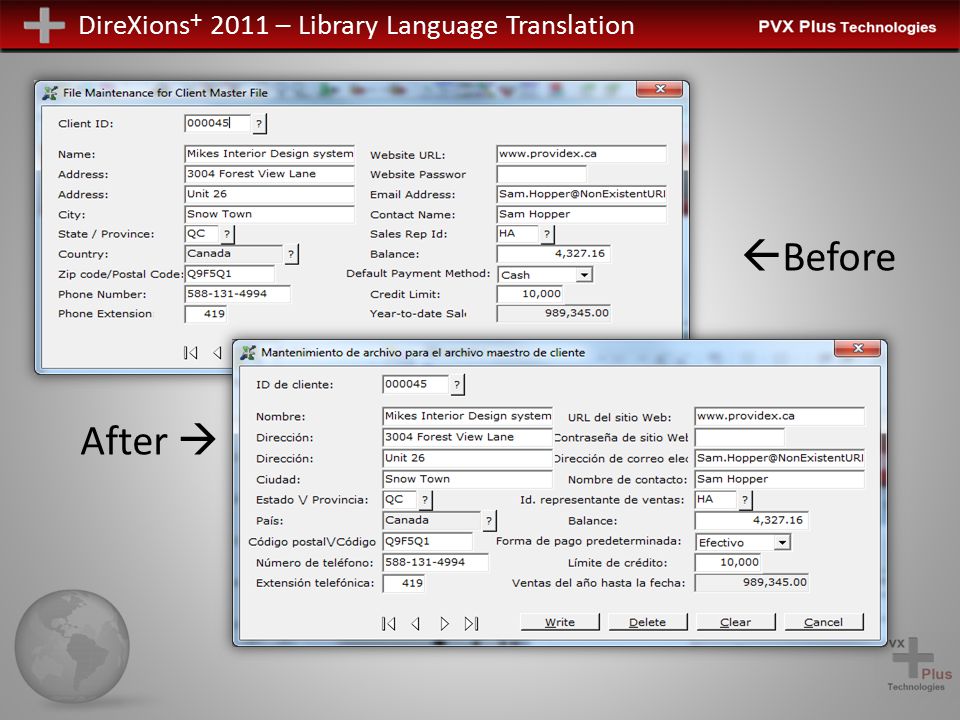960x720 pixels.
Task: Go to previous record in English window
Action: pyautogui.click(x=217, y=353)
